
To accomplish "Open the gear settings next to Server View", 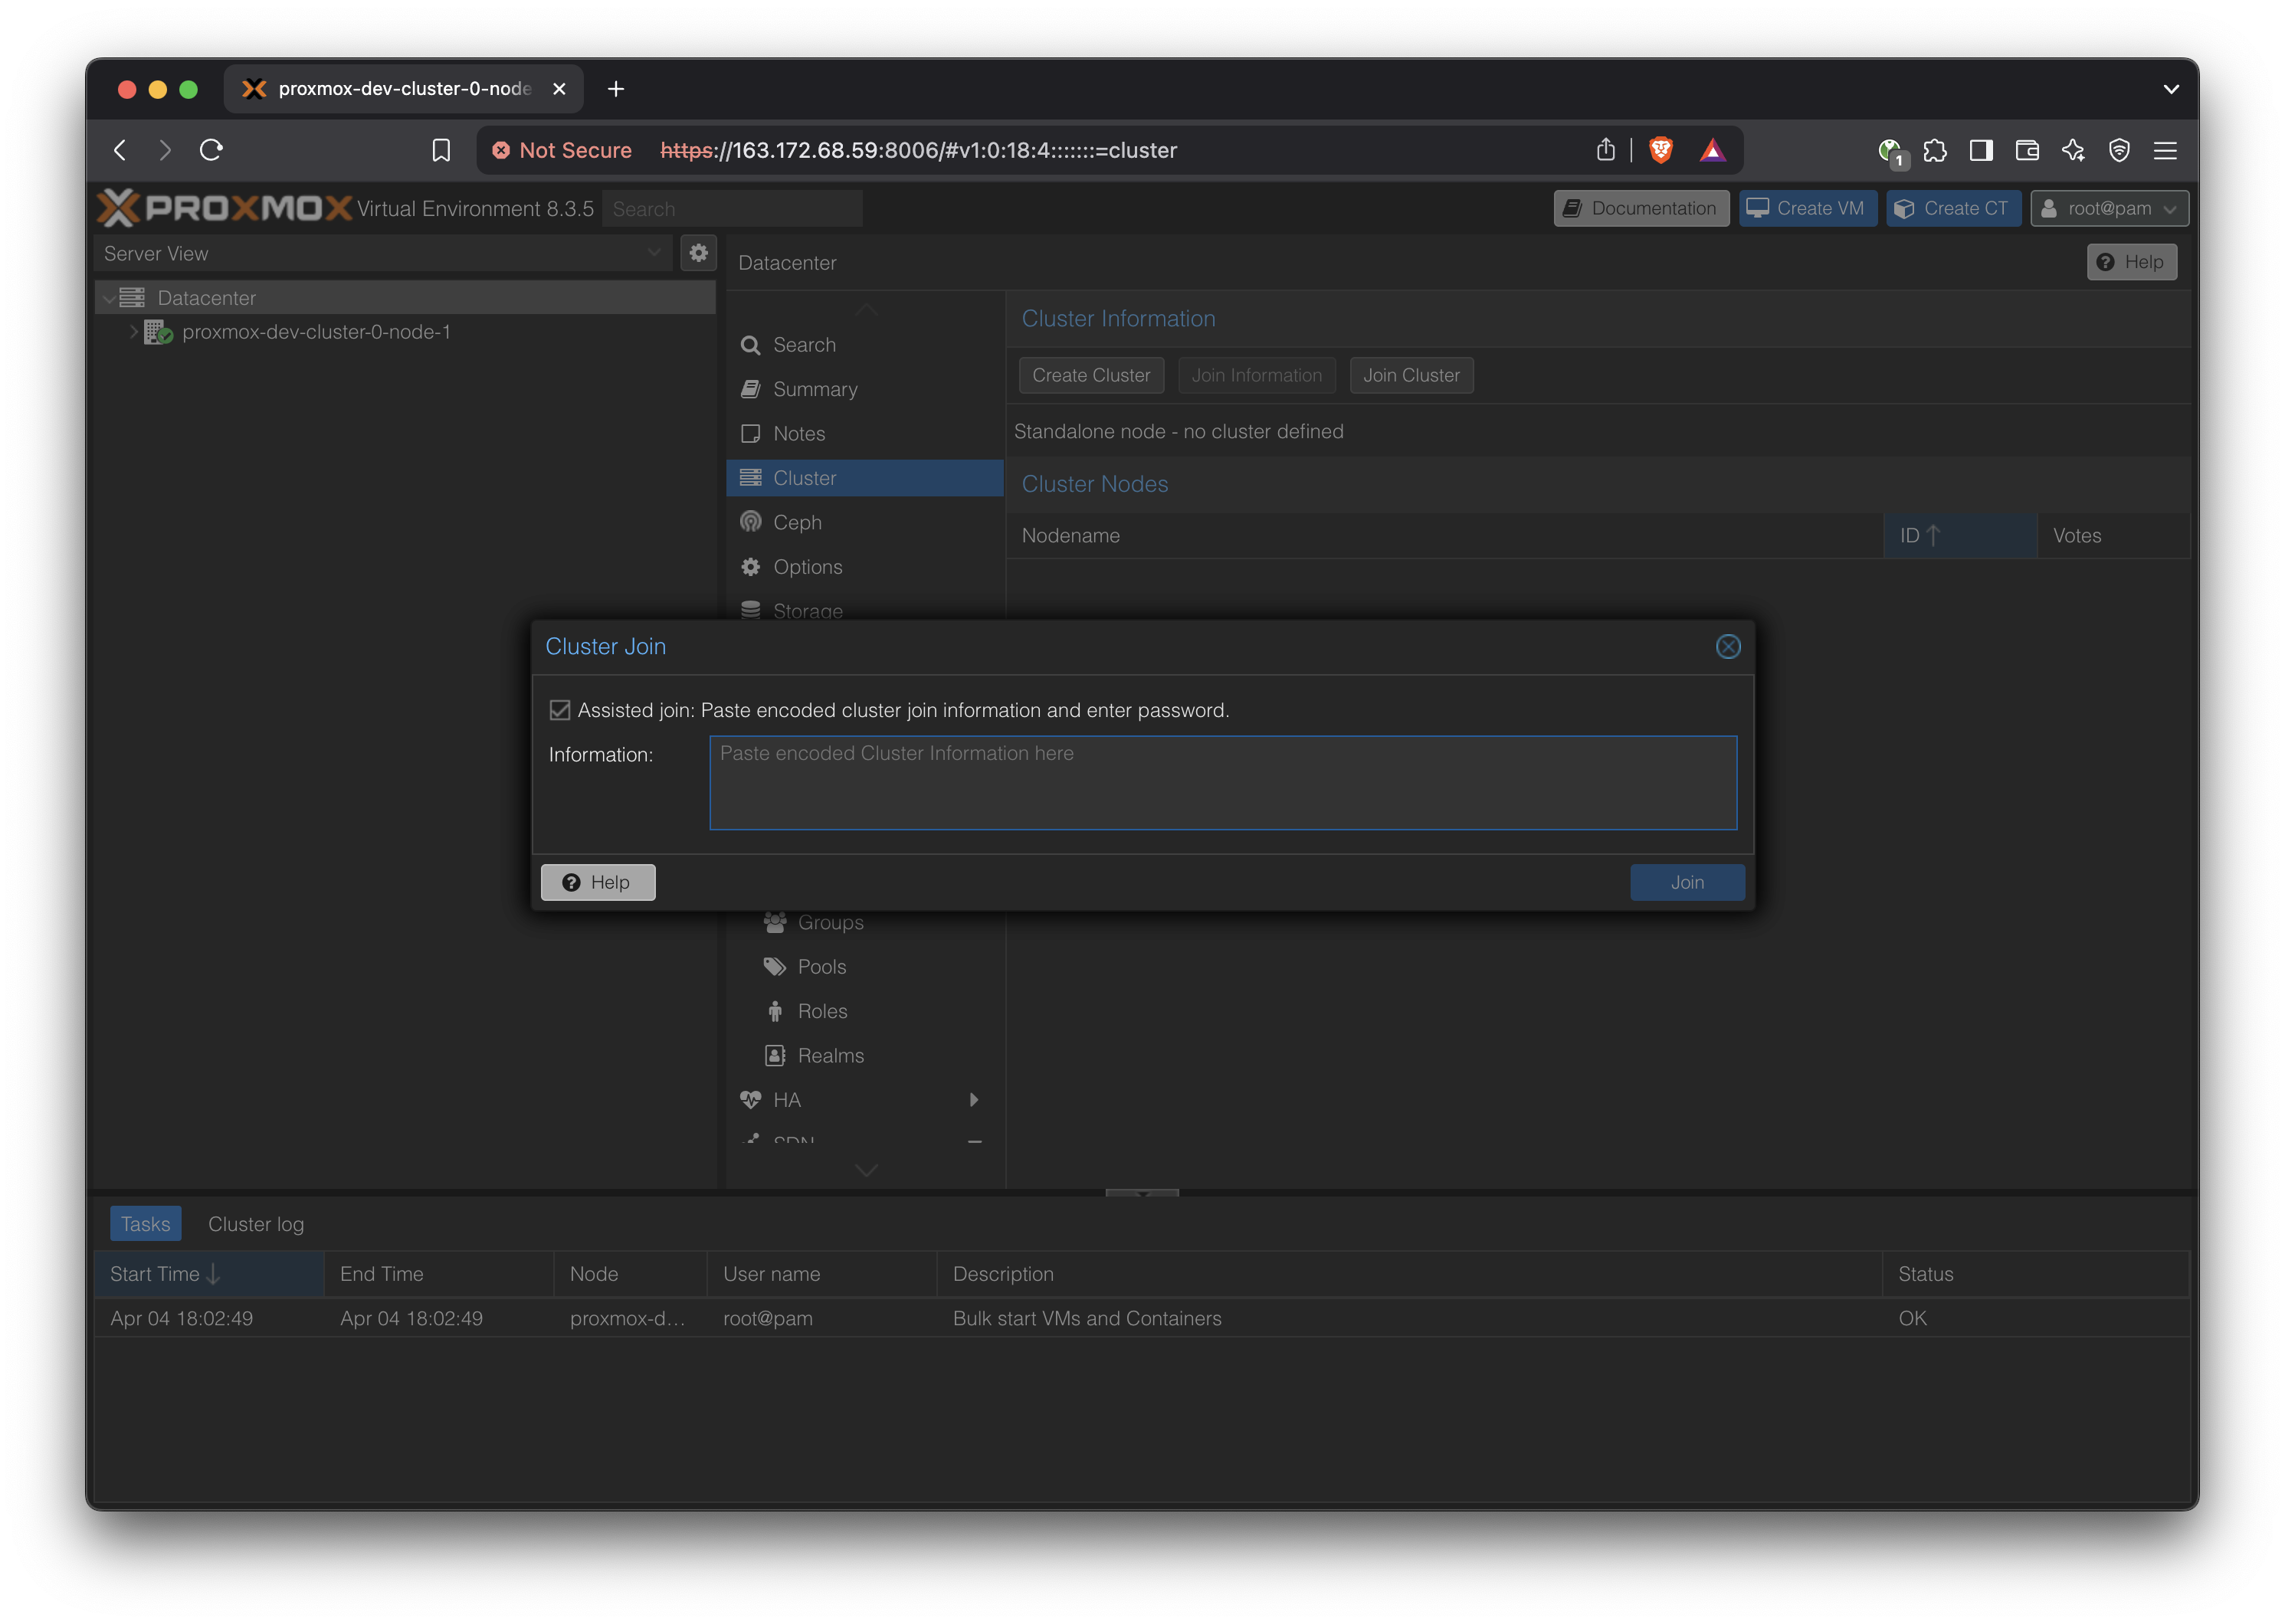I will [x=698, y=253].
